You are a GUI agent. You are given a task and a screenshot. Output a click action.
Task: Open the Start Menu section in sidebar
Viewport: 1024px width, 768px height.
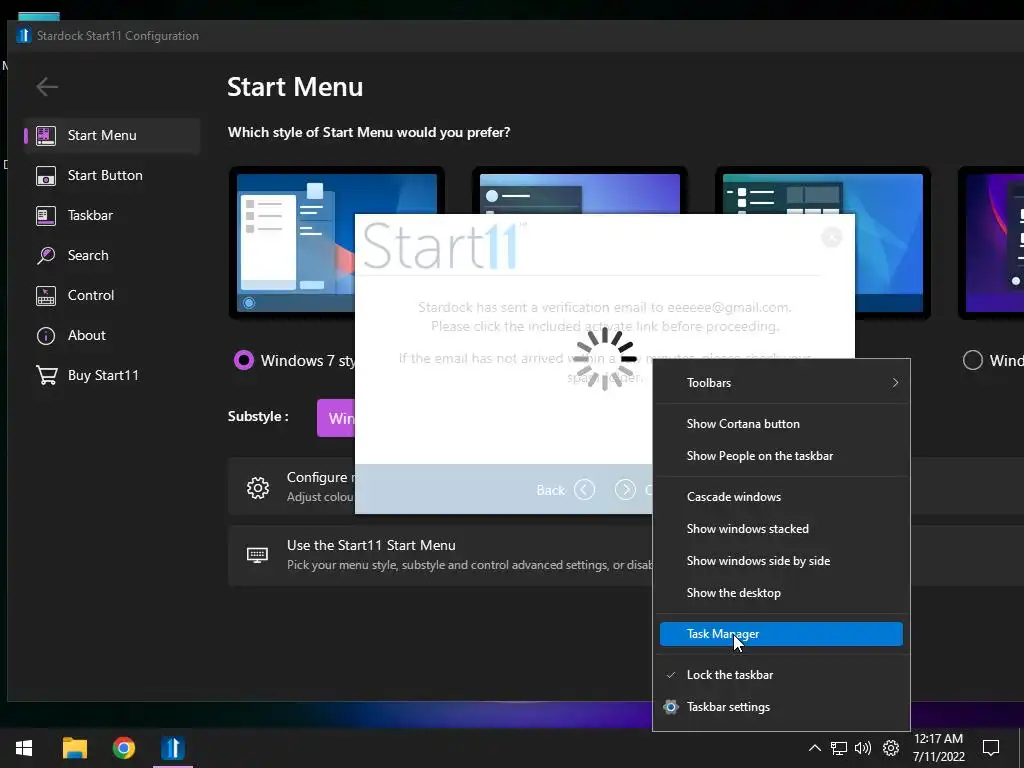click(x=112, y=135)
